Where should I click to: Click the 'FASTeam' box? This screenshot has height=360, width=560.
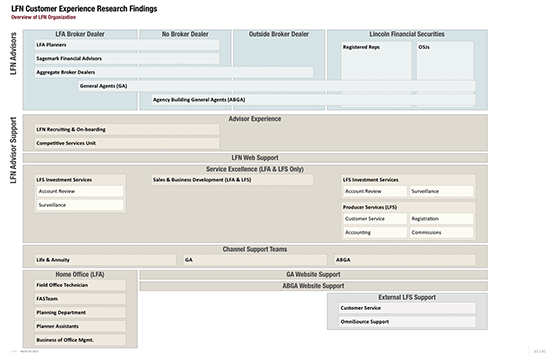point(80,299)
